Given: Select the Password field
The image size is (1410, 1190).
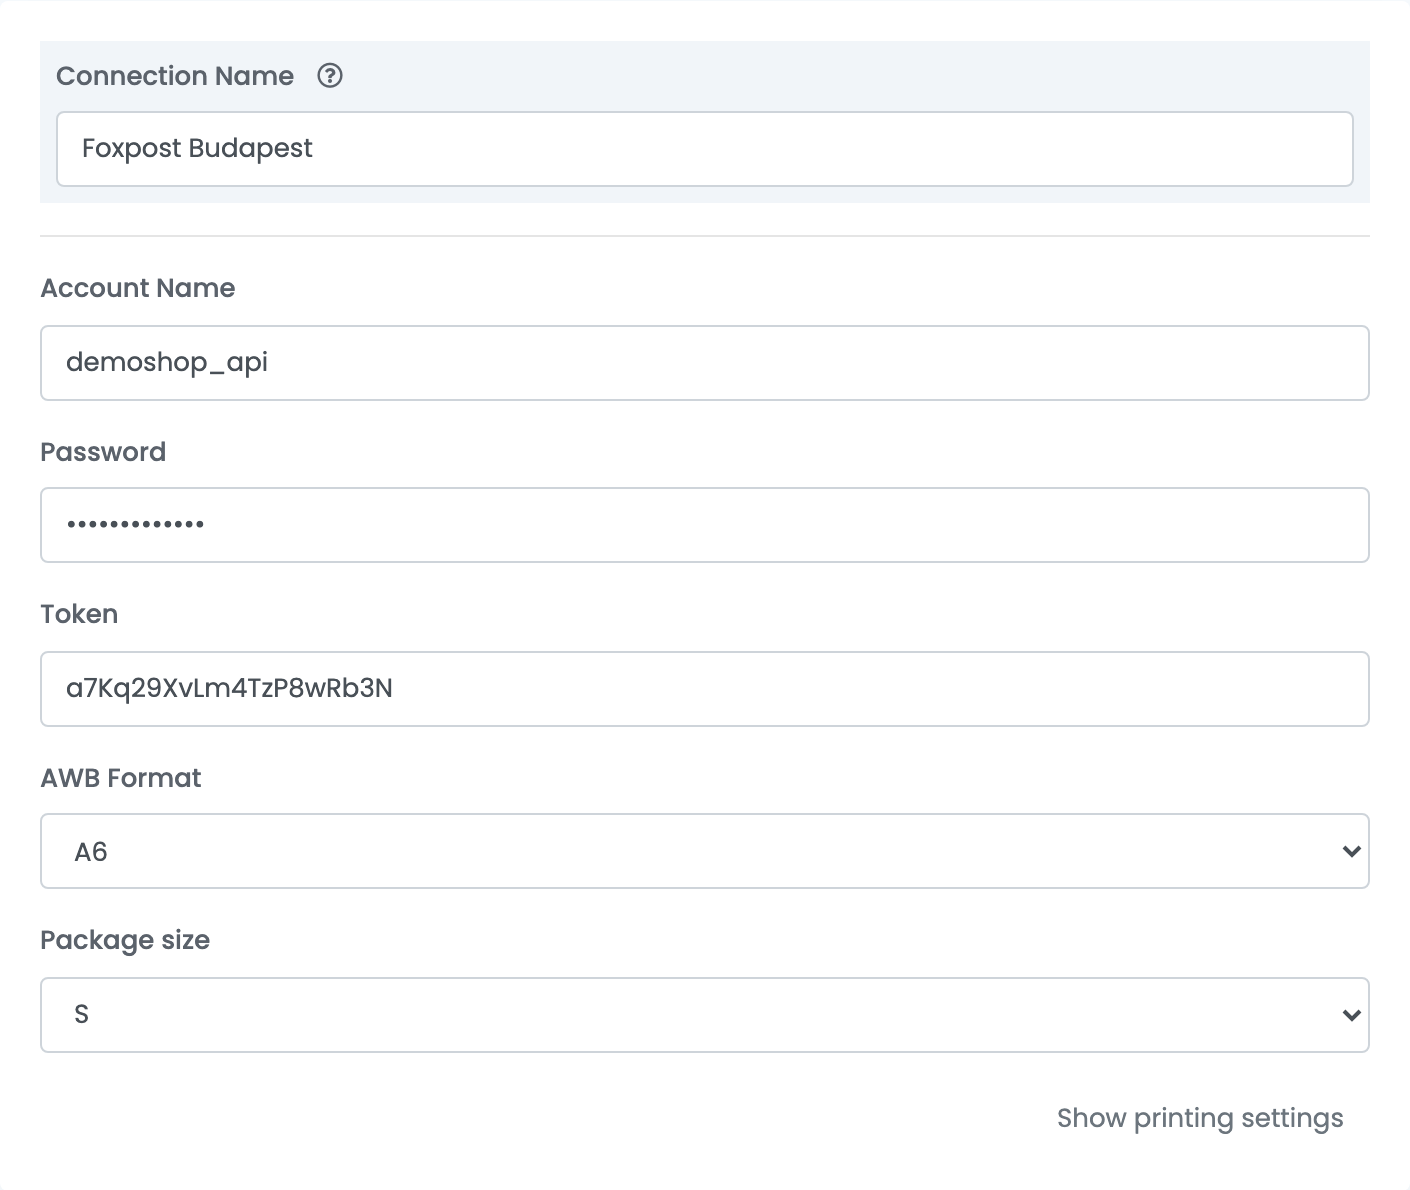Looking at the screenshot, I should tap(705, 525).
